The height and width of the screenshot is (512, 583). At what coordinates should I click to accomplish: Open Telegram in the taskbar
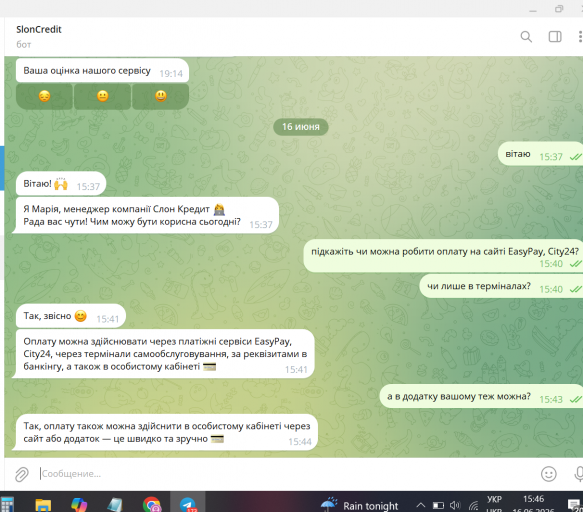188,503
